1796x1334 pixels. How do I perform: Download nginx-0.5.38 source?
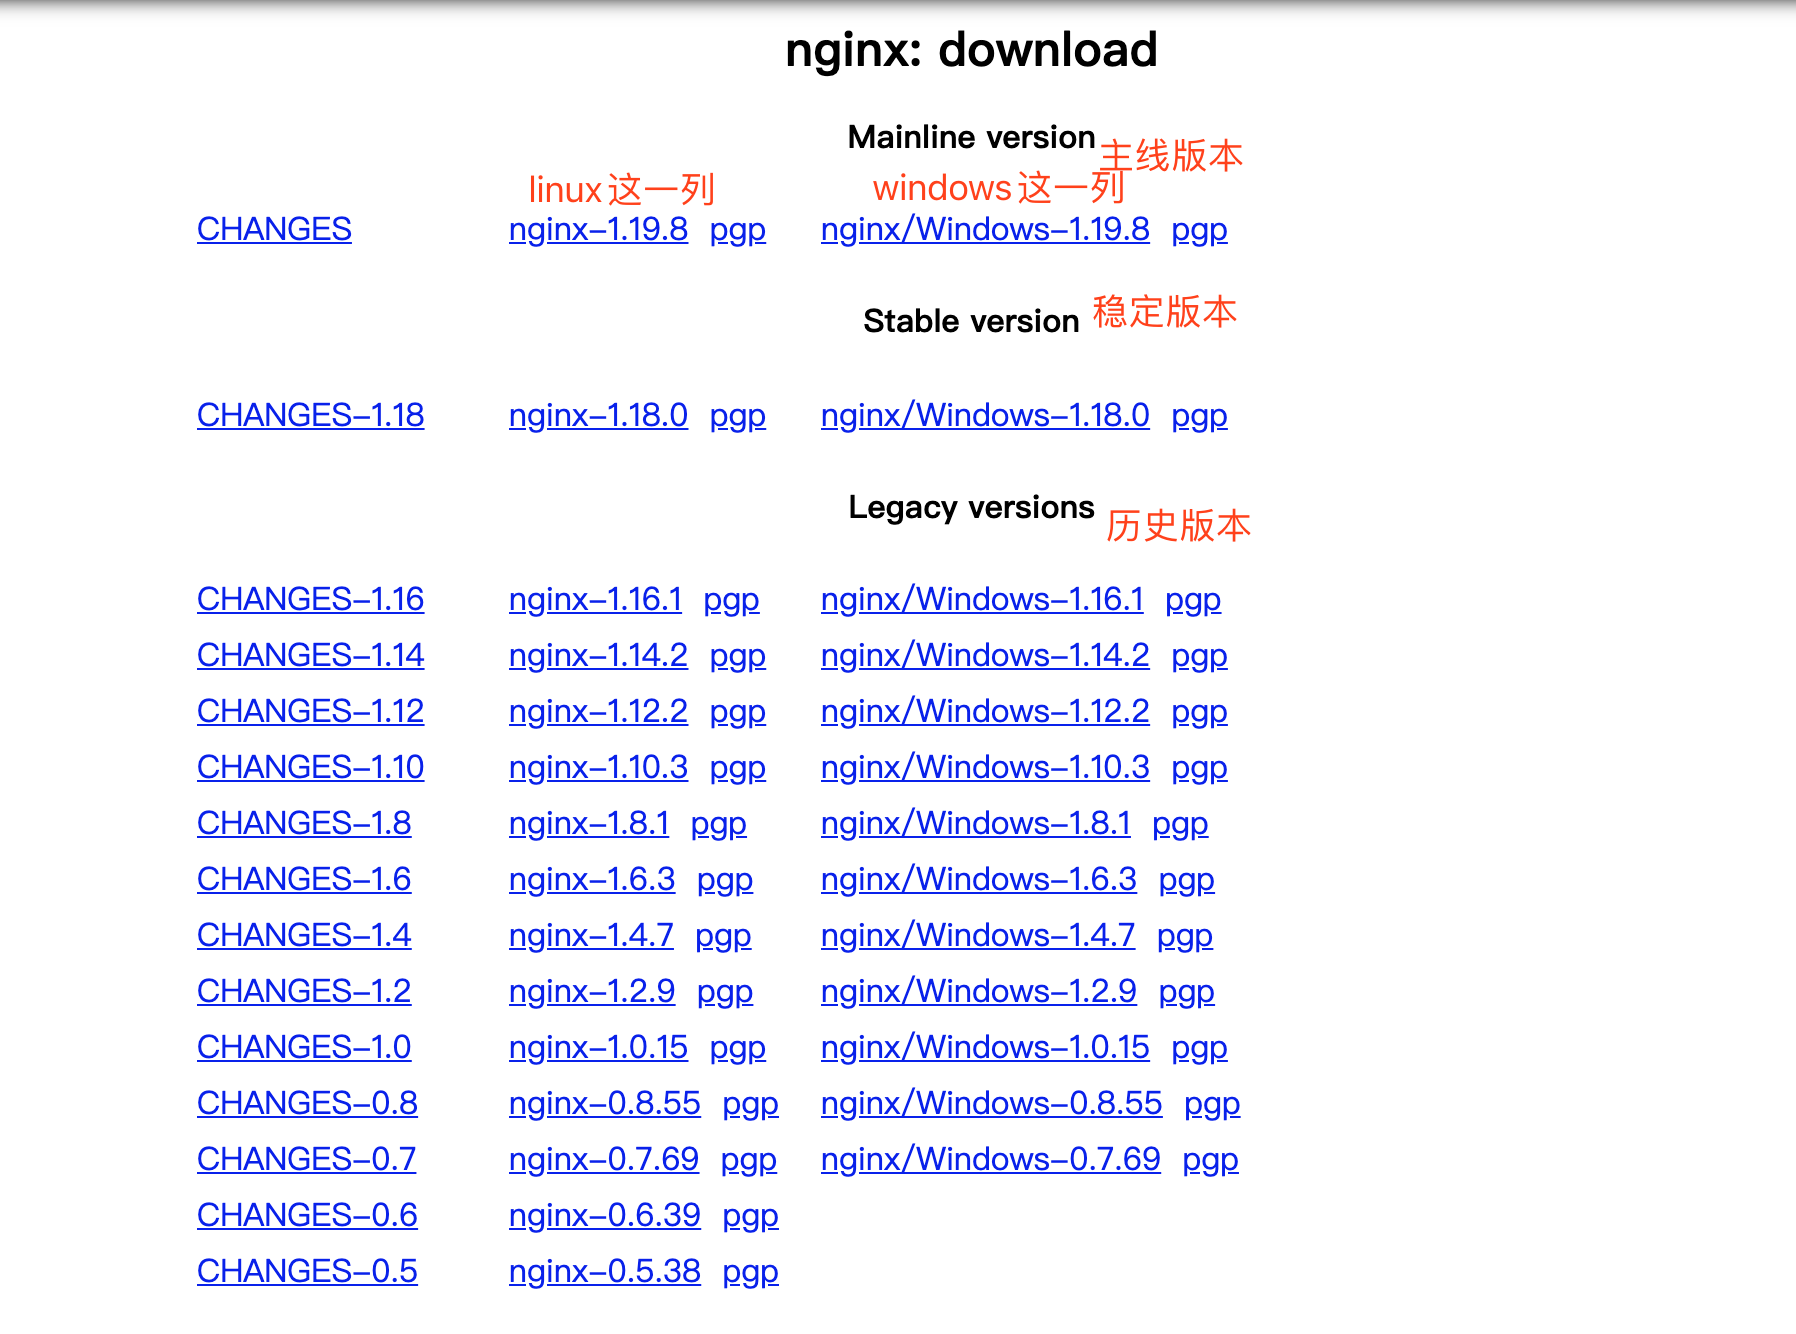[x=605, y=1271]
